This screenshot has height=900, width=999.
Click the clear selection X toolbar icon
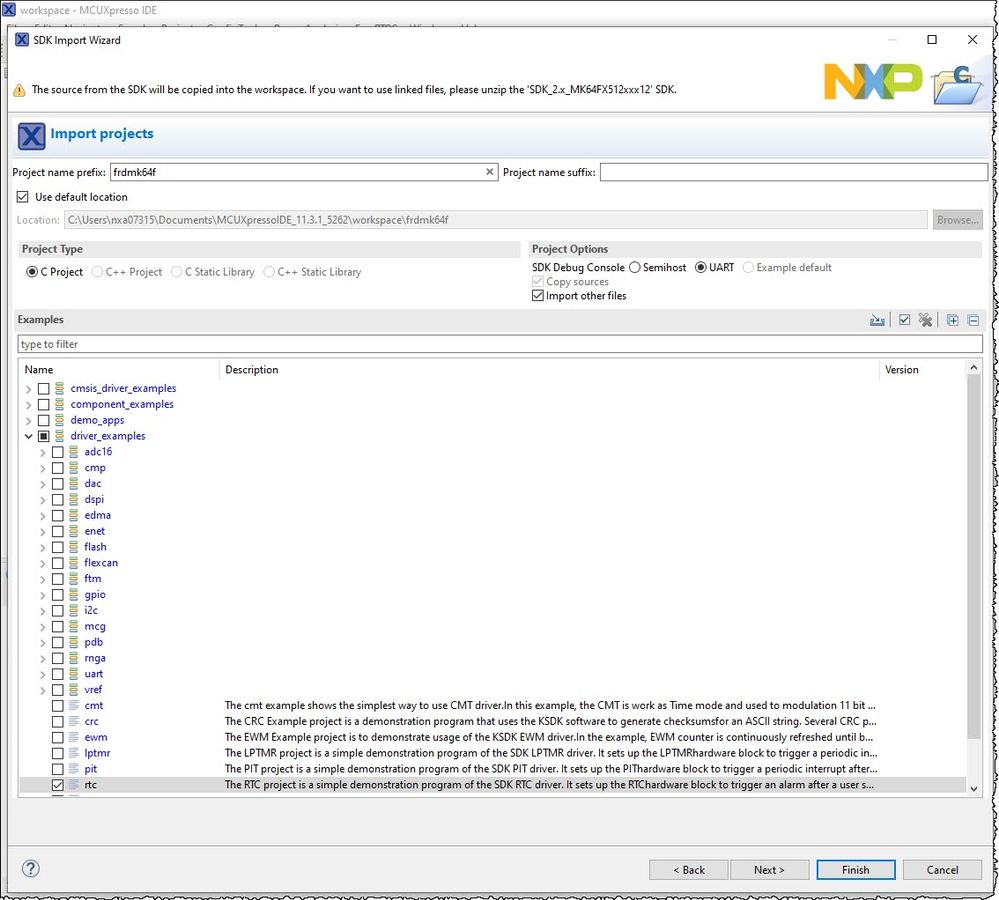(x=925, y=320)
